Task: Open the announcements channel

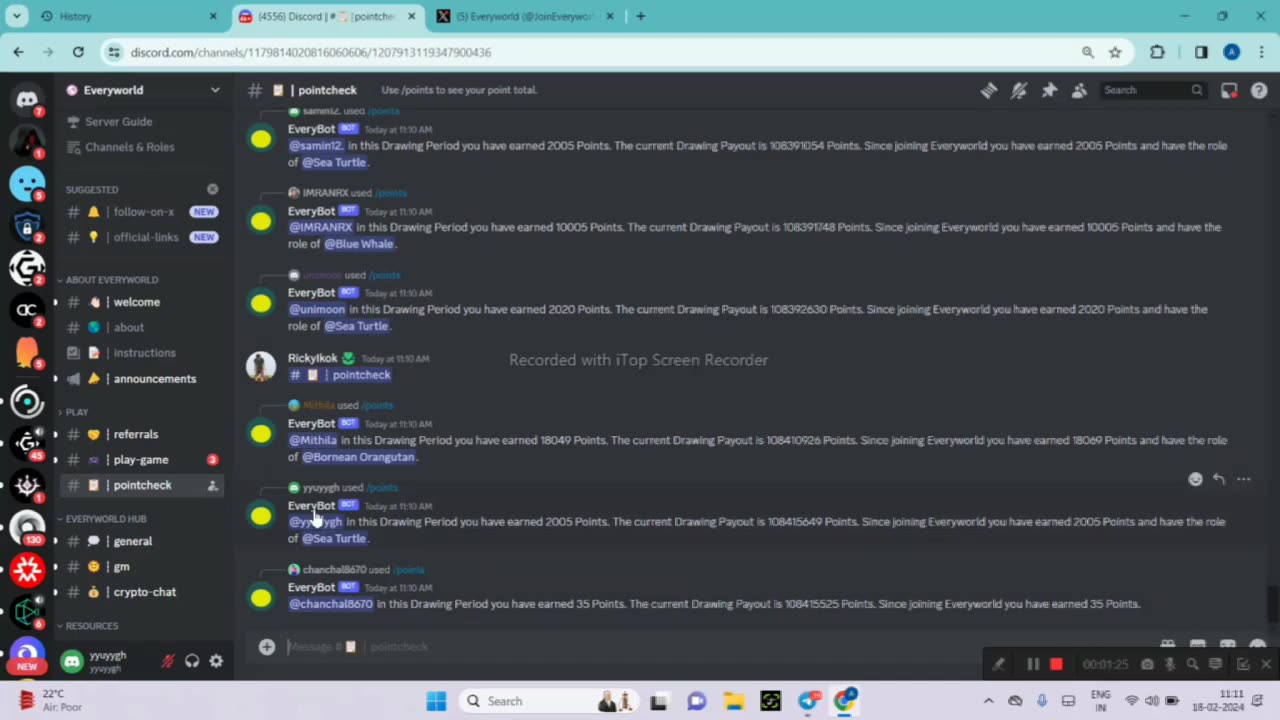Action: 140,379
